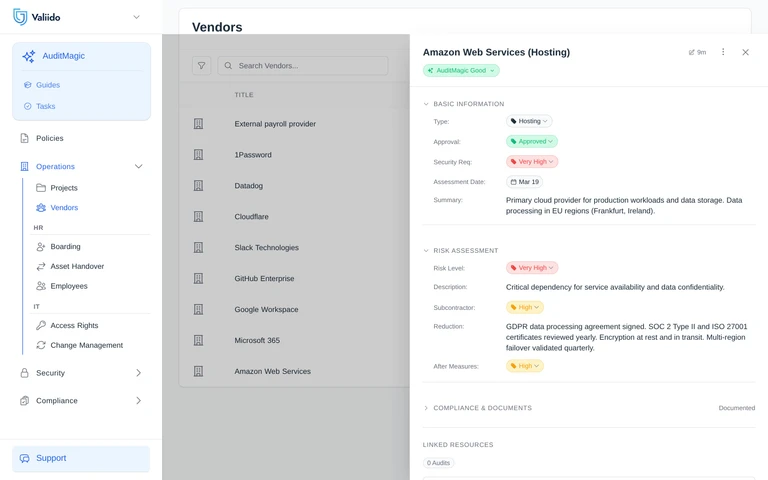Open the Slack Technologies vendor row
The width and height of the screenshot is (768, 480).
tap(294, 247)
